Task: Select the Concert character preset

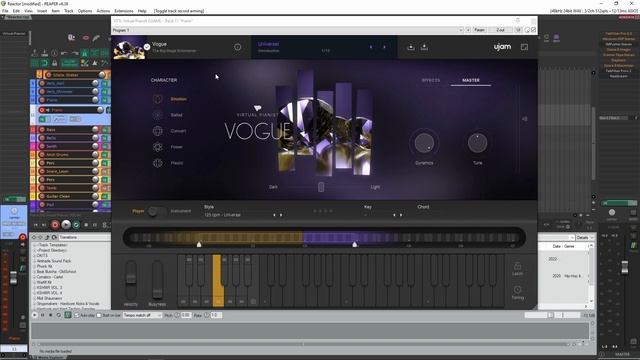Action: (170, 131)
